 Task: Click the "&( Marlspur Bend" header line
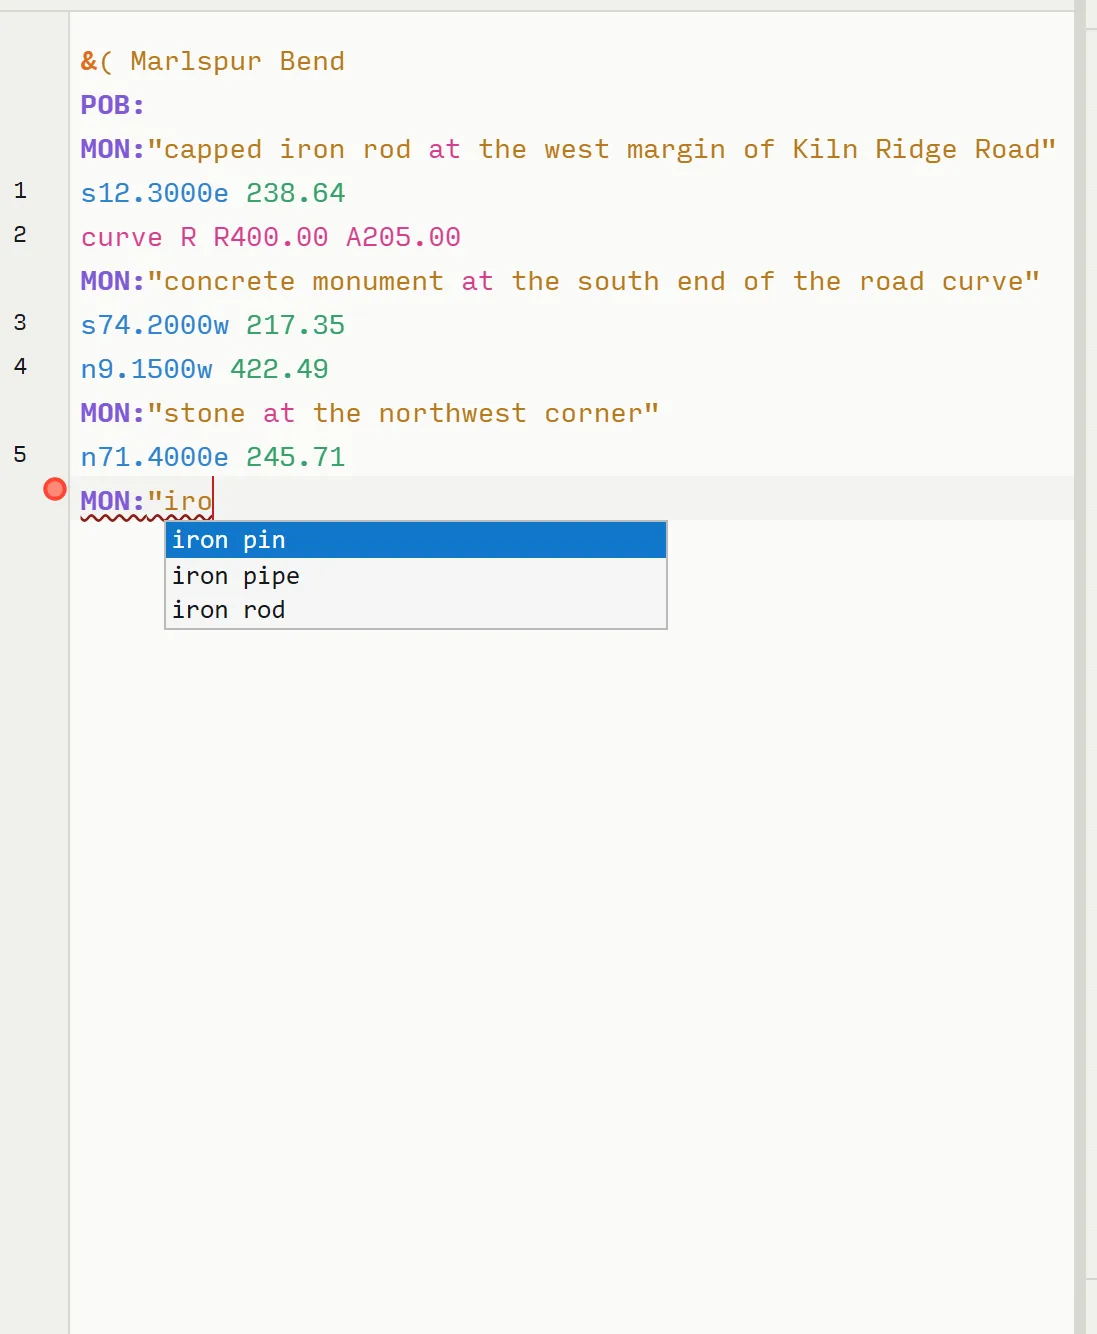tap(212, 62)
